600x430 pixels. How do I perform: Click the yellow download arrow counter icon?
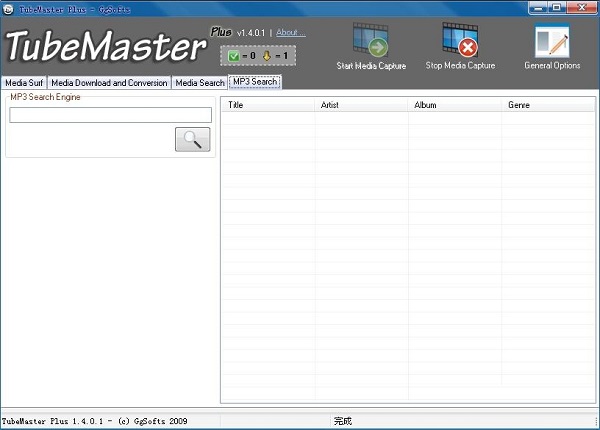(x=267, y=56)
